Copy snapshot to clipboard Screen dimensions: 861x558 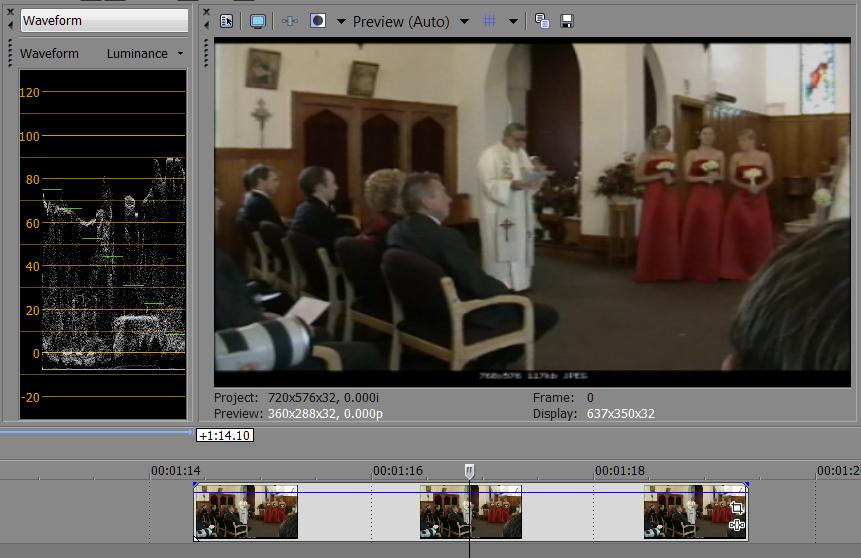click(542, 21)
